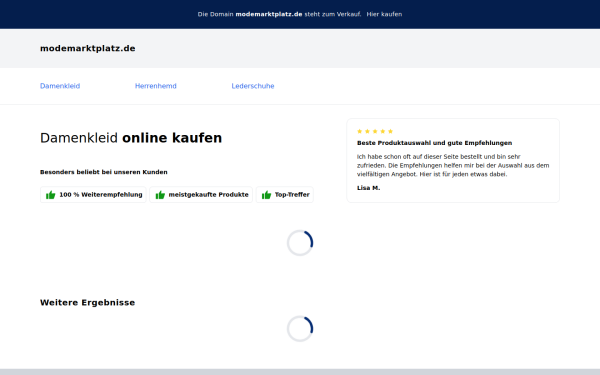Click the loading spinner below 'Weitere Ergebnisse'
Viewport: 600px width, 375px height.
300,329
